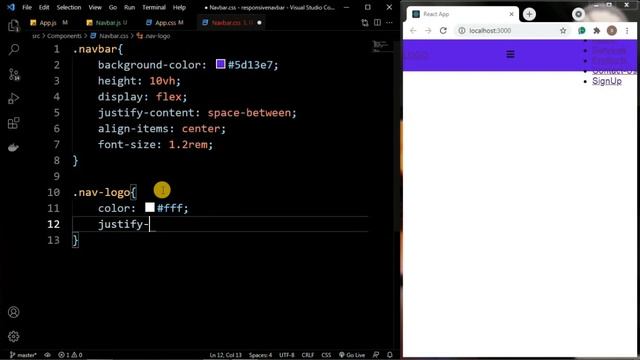Viewport: 640px width, 360px height.
Task: Switch to the App.js editor tab
Action: (x=49, y=23)
